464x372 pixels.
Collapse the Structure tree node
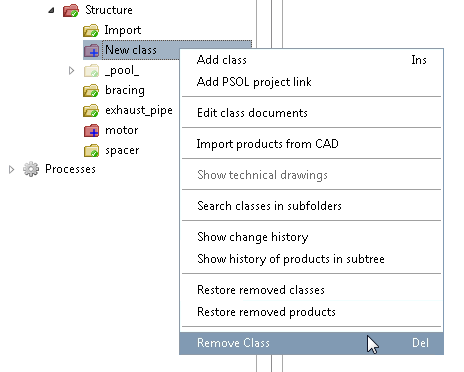click(x=51, y=10)
